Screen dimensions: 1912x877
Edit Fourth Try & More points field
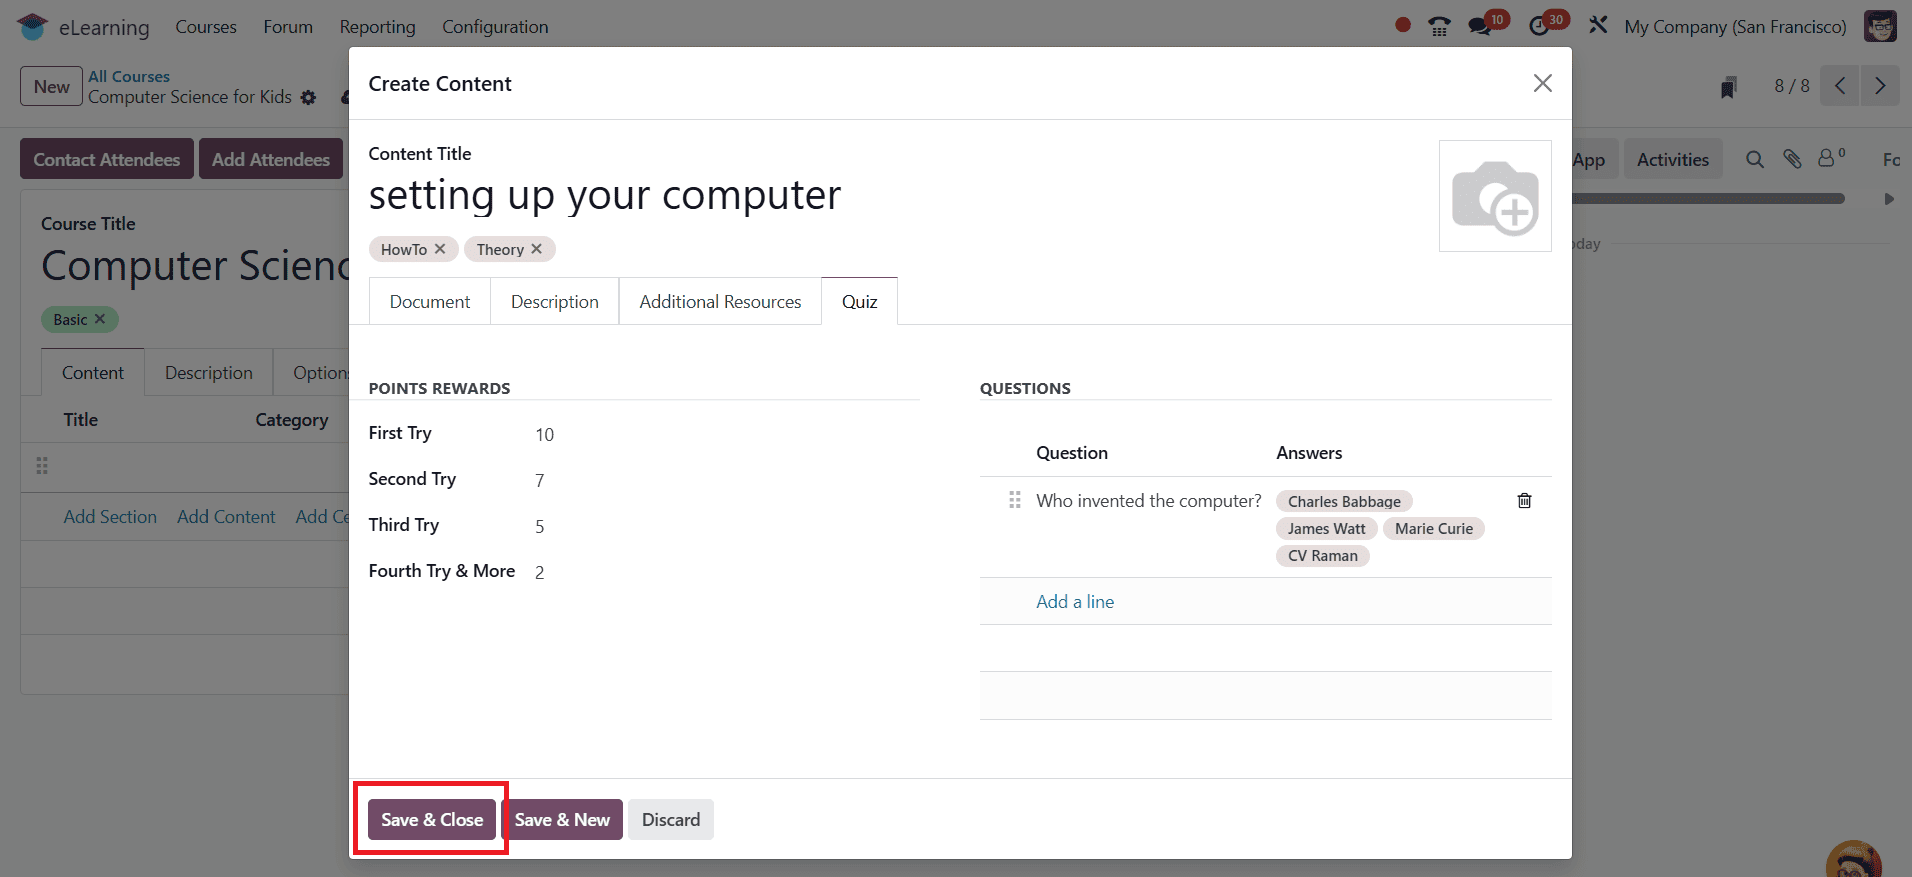(725, 572)
